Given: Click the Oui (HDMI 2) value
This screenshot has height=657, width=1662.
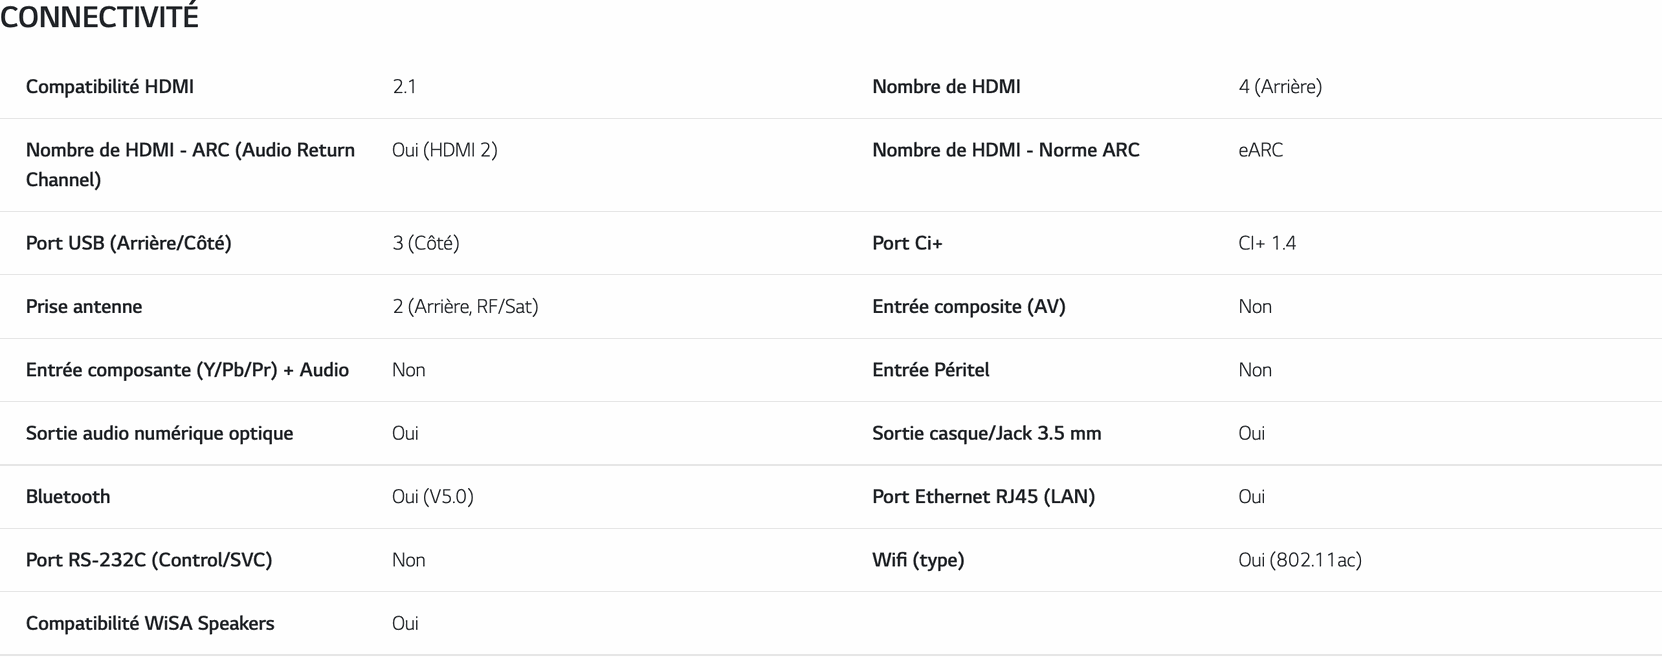Looking at the screenshot, I should click(444, 150).
